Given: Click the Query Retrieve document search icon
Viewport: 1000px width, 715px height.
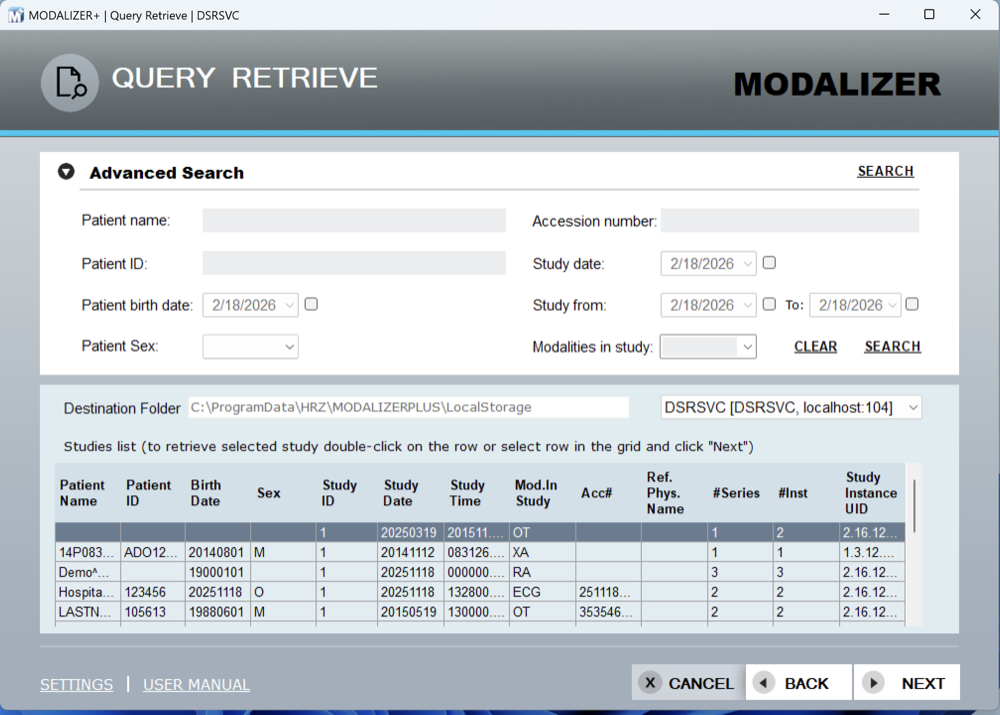Looking at the screenshot, I should click(70, 82).
